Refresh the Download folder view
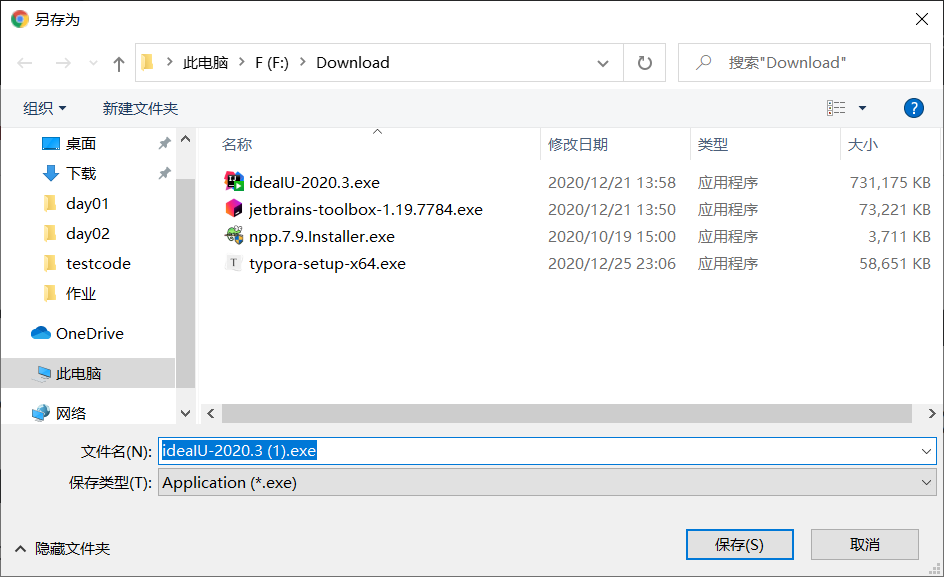This screenshot has width=944, height=577. click(x=645, y=63)
